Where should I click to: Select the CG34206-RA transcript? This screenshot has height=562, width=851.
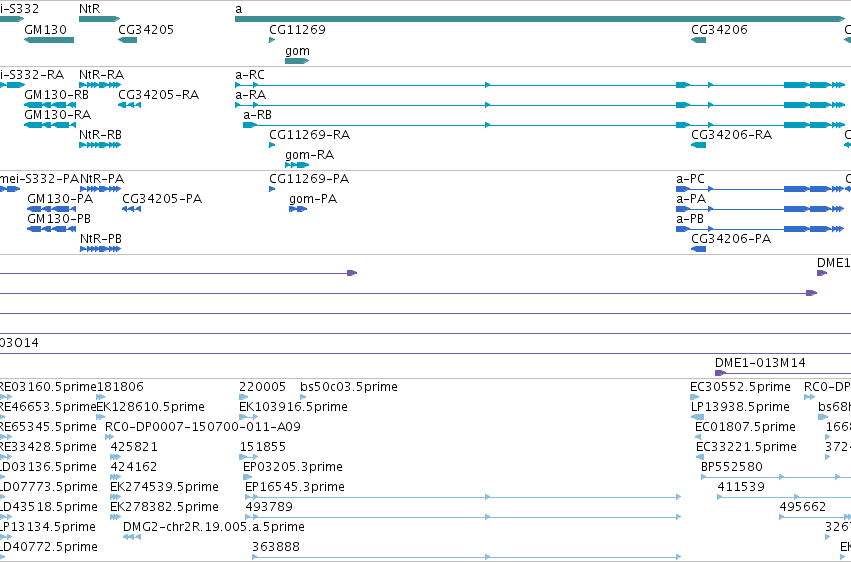(698, 145)
